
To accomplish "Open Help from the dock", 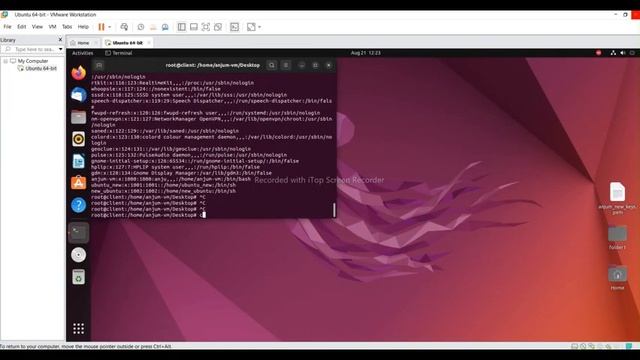I will click(78, 205).
